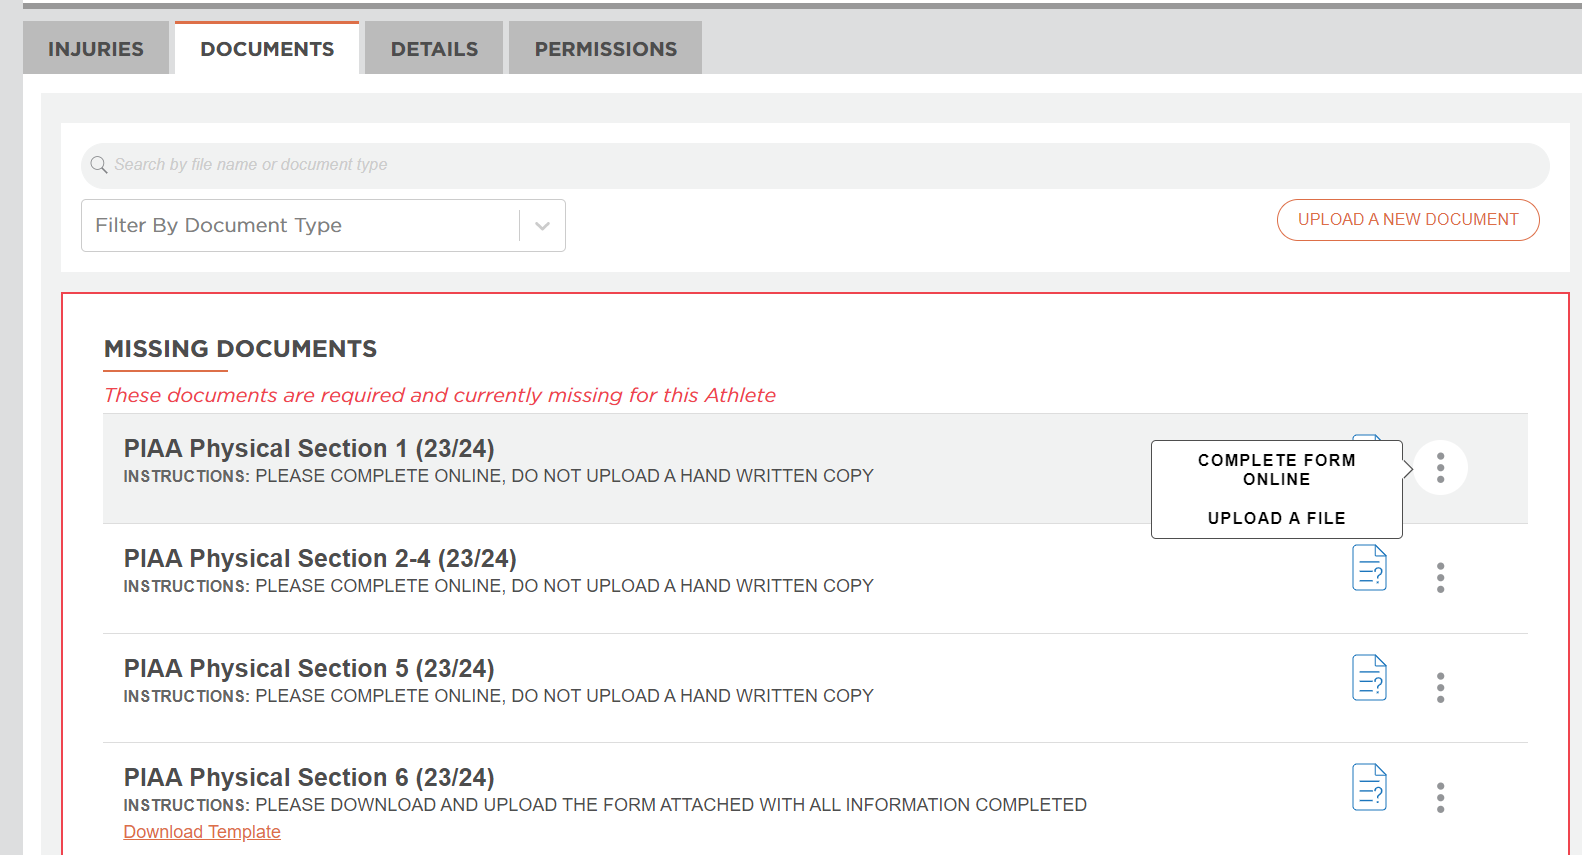
Task: Open three-dot menu for PIAA Section 2-4
Action: (1440, 578)
